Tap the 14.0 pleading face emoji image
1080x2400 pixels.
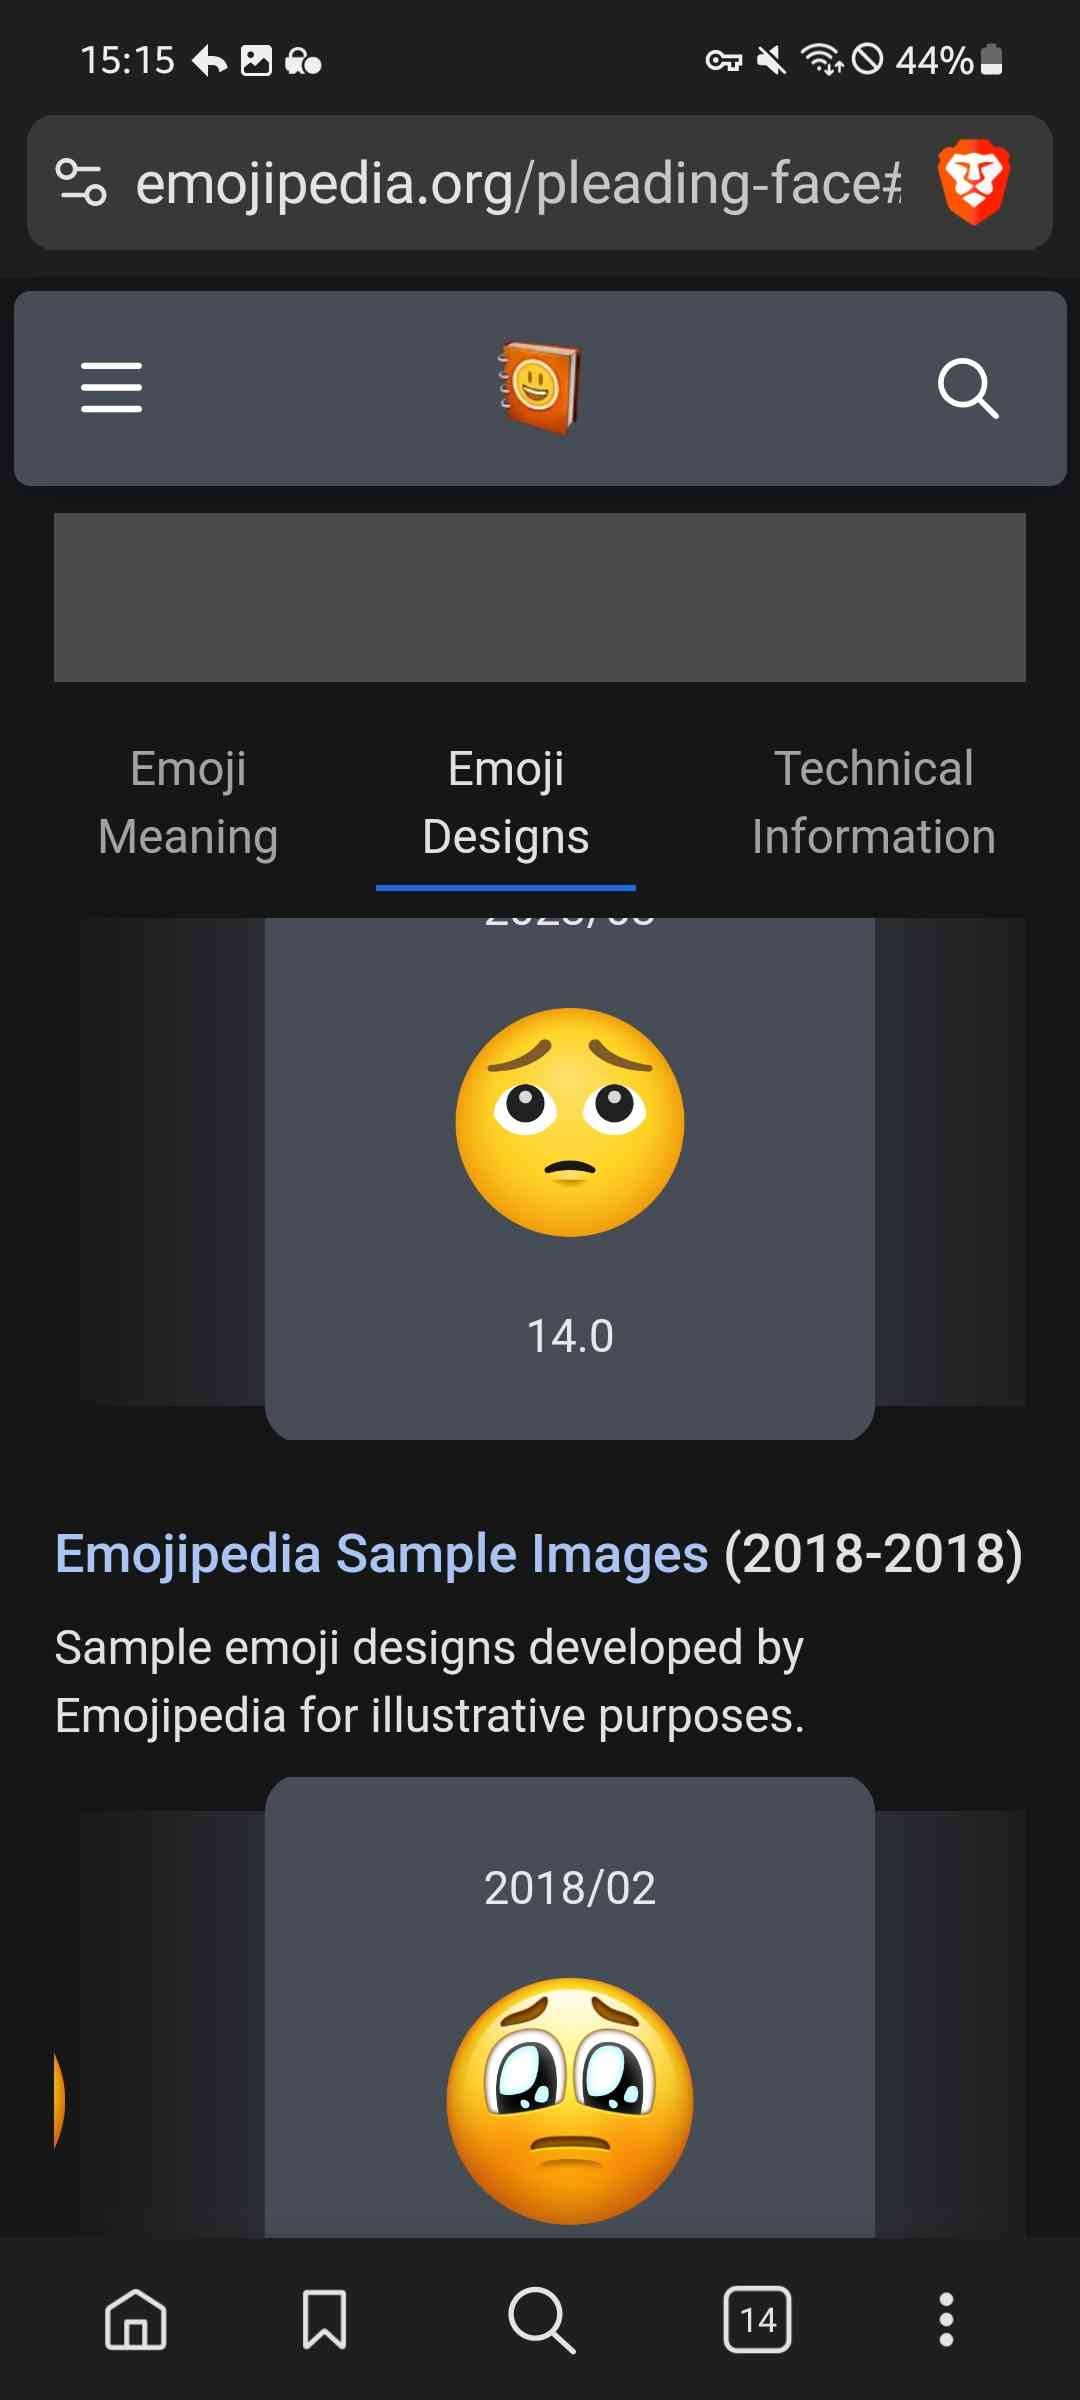point(570,1122)
